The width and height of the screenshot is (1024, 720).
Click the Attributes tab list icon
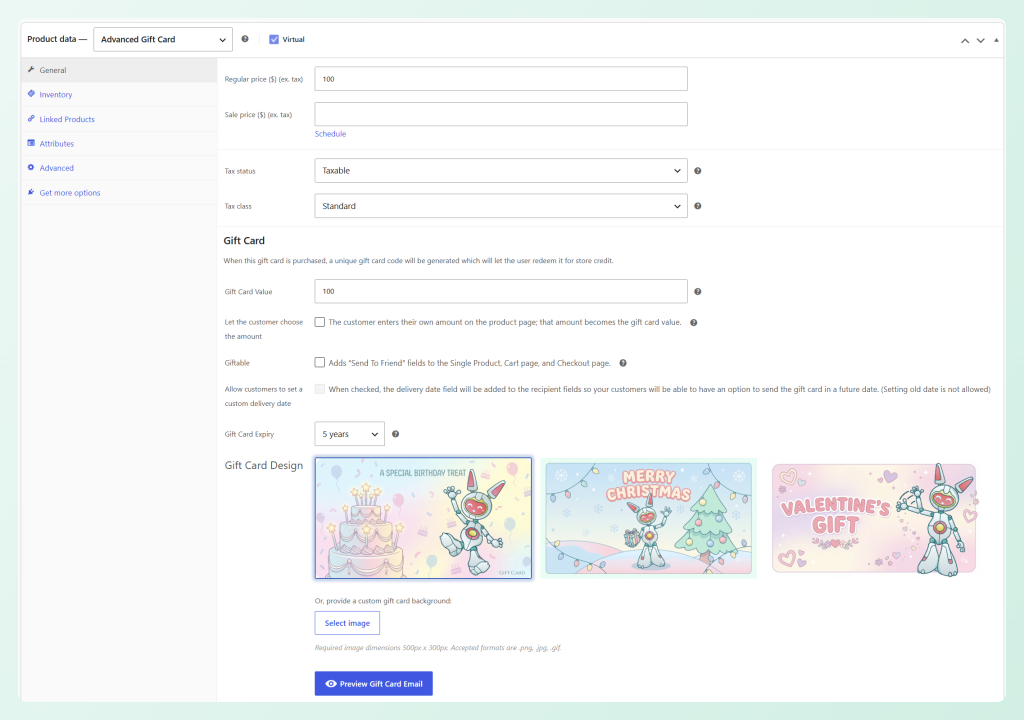(31, 143)
